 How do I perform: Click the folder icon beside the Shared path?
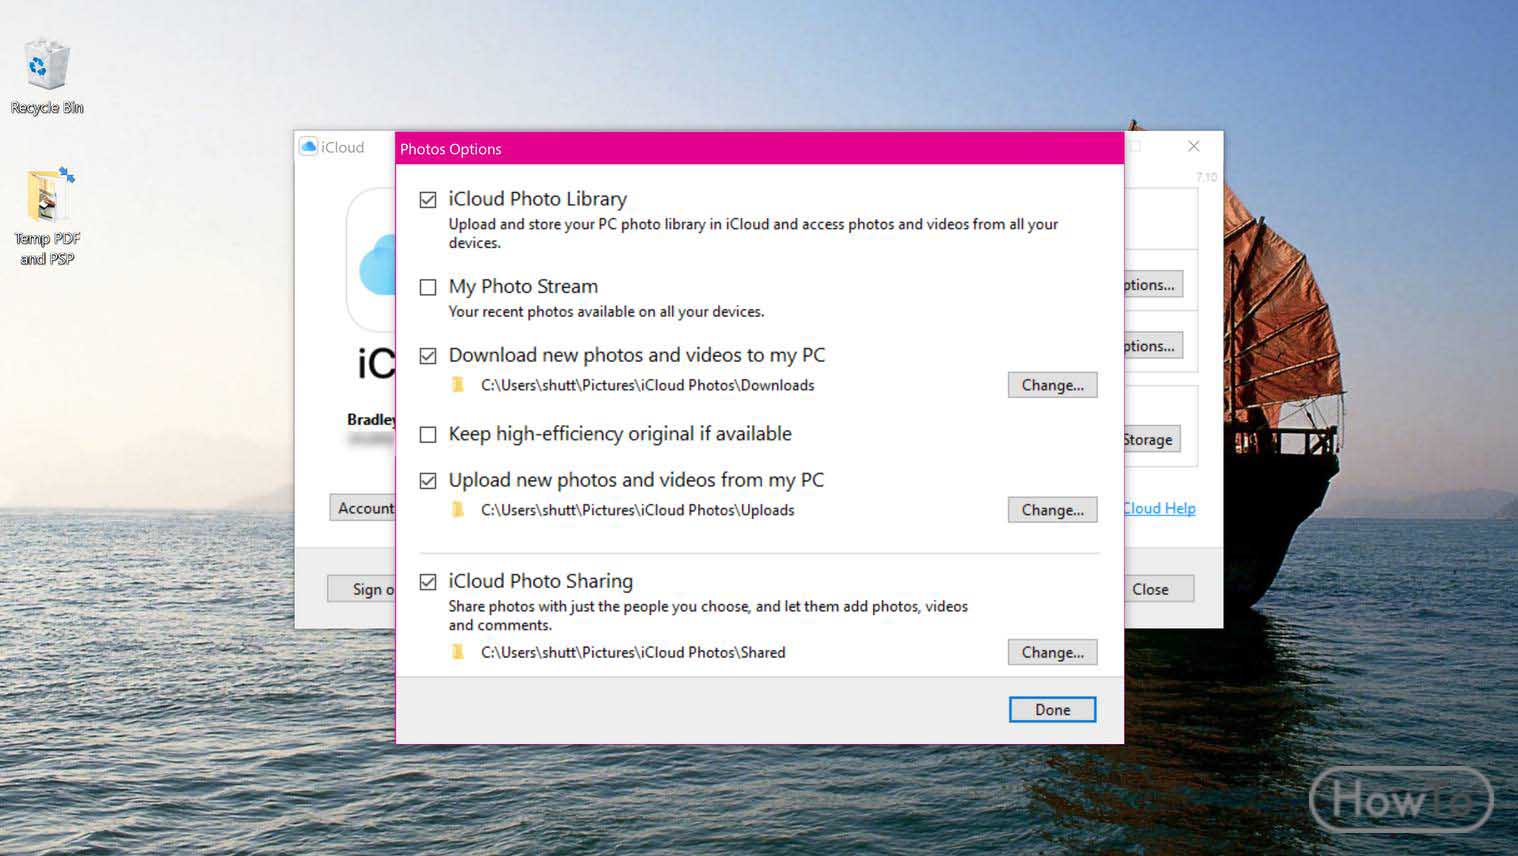[458, 652]
